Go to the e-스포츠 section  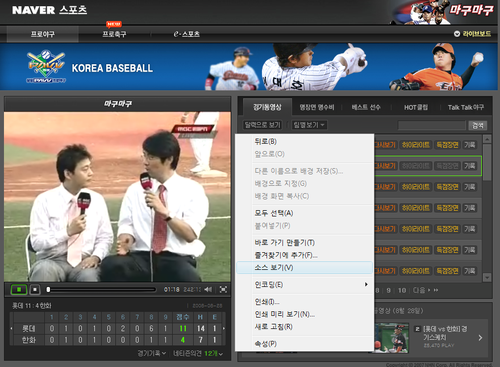tap(186, 34)
